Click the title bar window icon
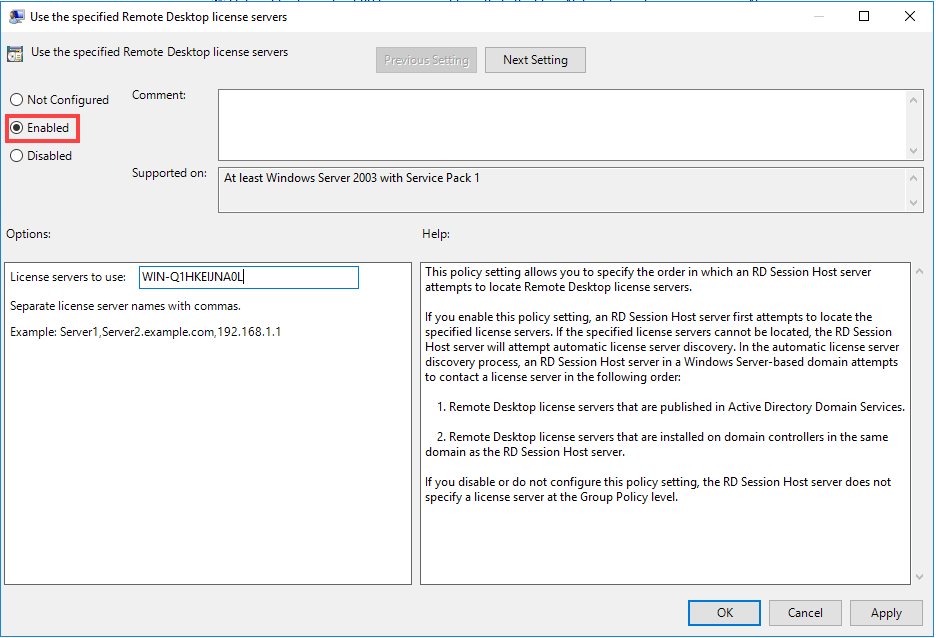 16,17
